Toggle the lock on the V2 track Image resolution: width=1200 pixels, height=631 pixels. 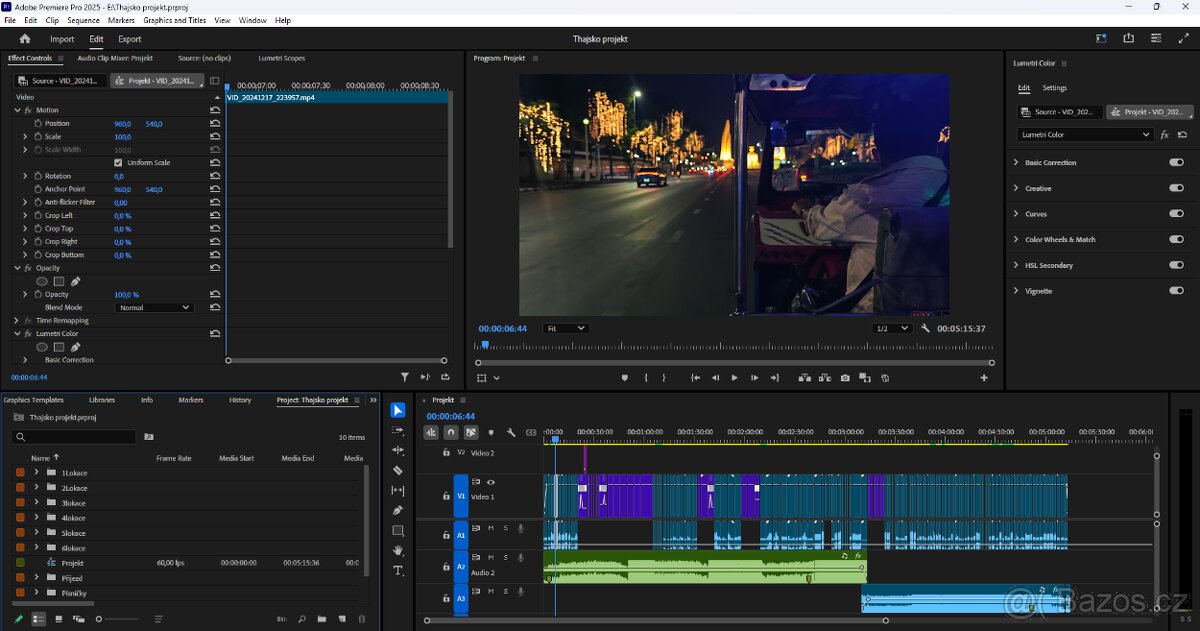tap(447, 453)
